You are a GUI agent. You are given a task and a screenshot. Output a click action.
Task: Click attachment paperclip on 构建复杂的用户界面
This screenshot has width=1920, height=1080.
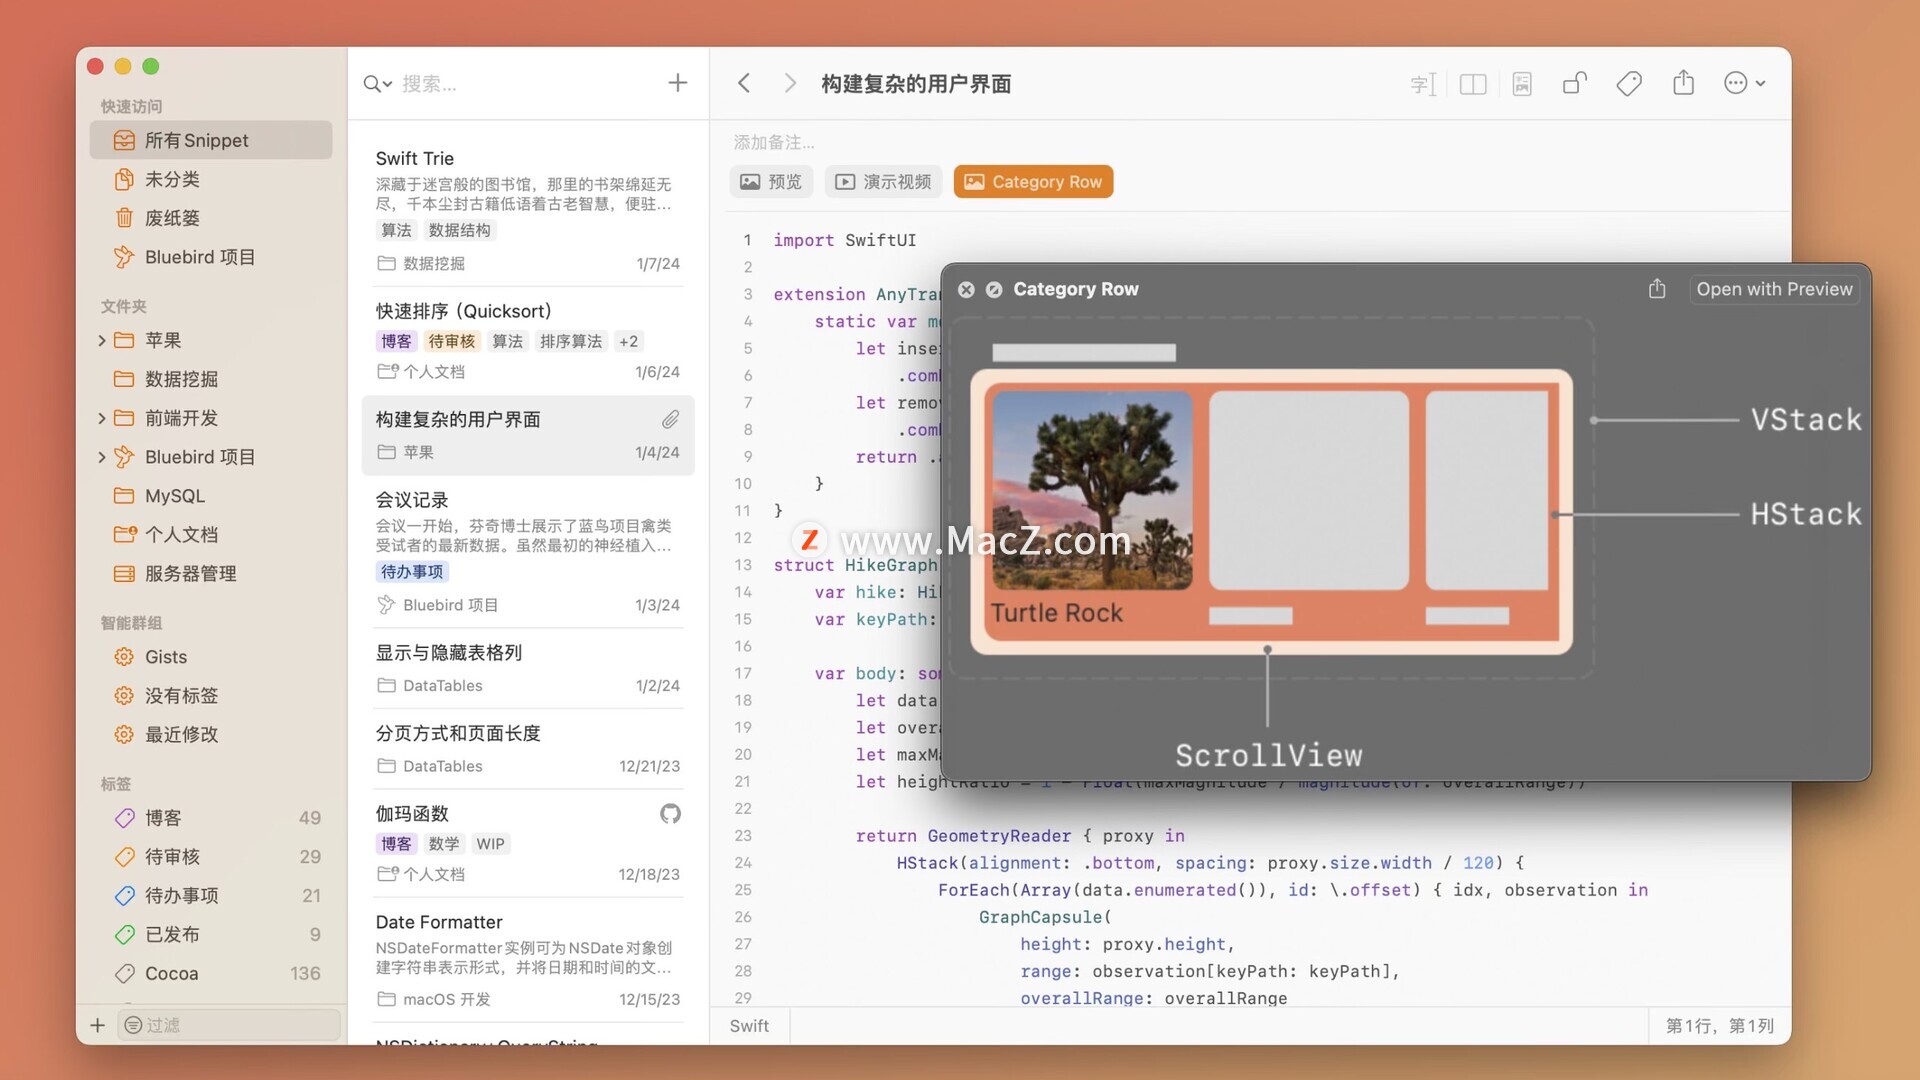click(670, 419)
